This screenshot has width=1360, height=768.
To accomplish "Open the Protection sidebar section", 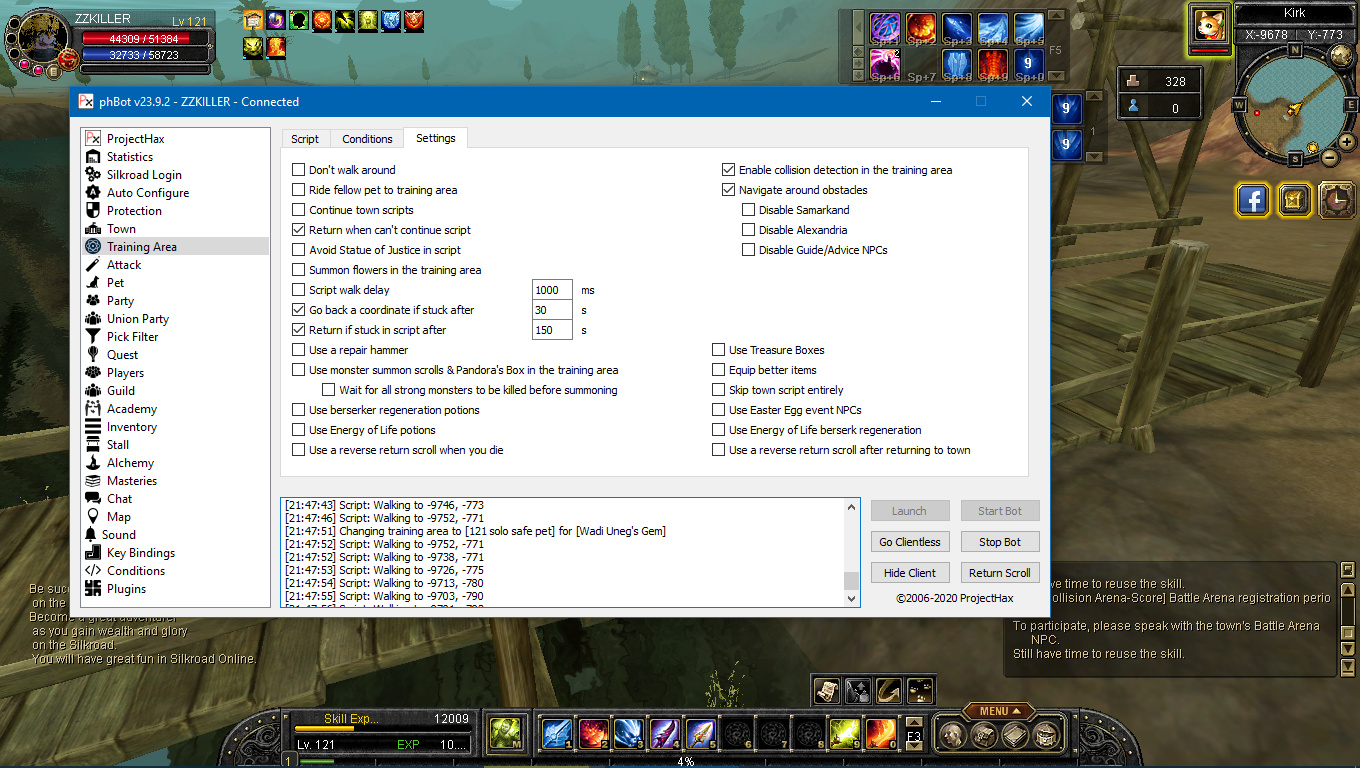I will (134, 211).
